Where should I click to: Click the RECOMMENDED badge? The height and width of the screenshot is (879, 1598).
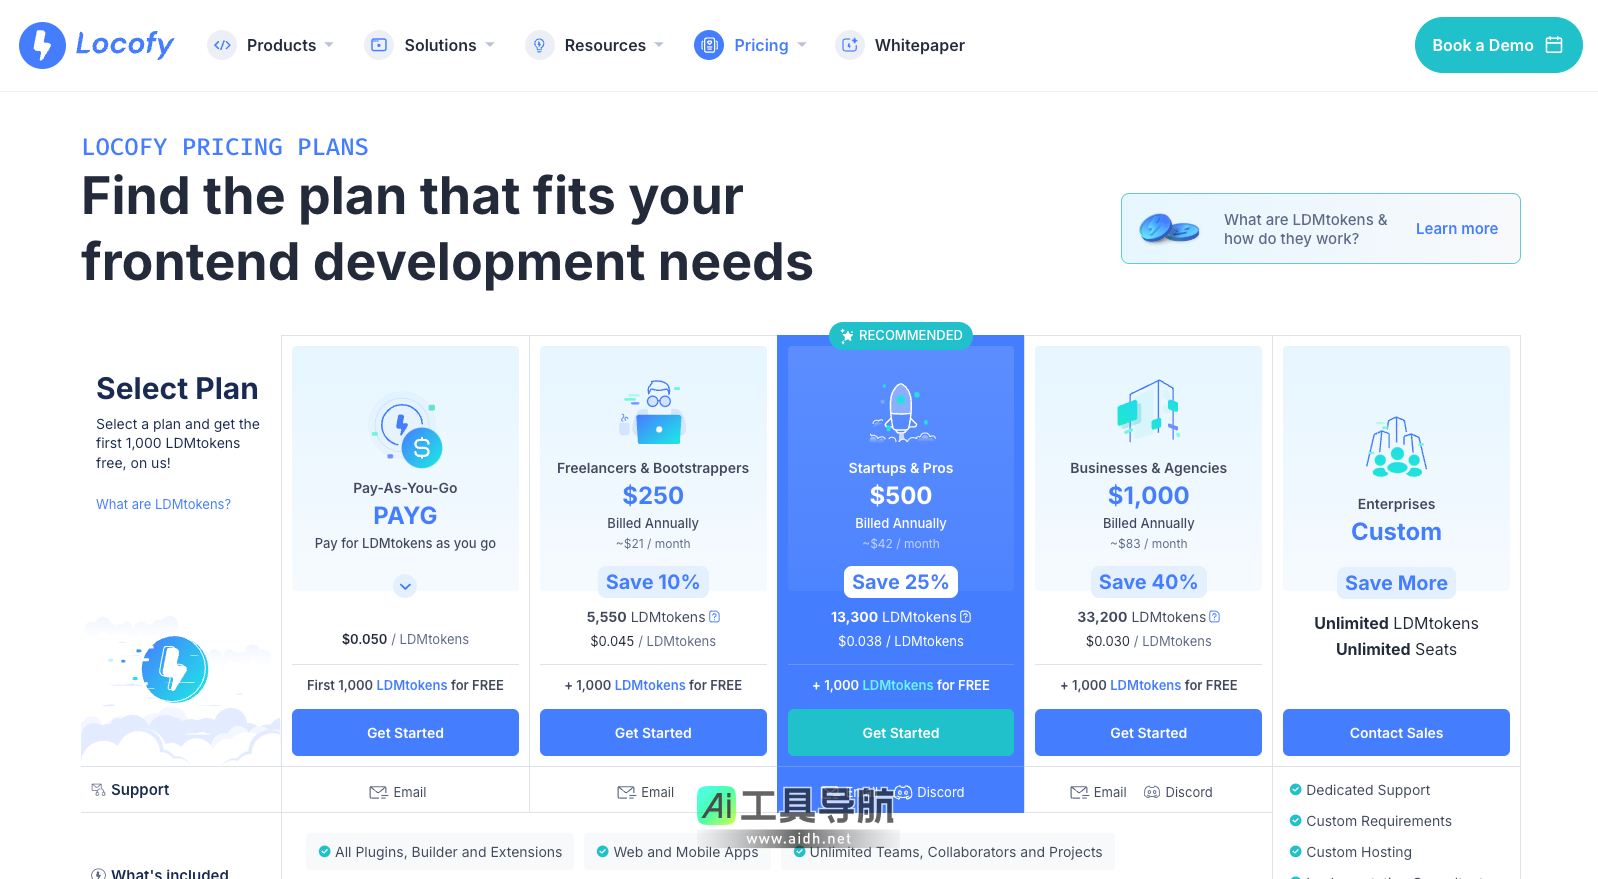pos(901,336)
